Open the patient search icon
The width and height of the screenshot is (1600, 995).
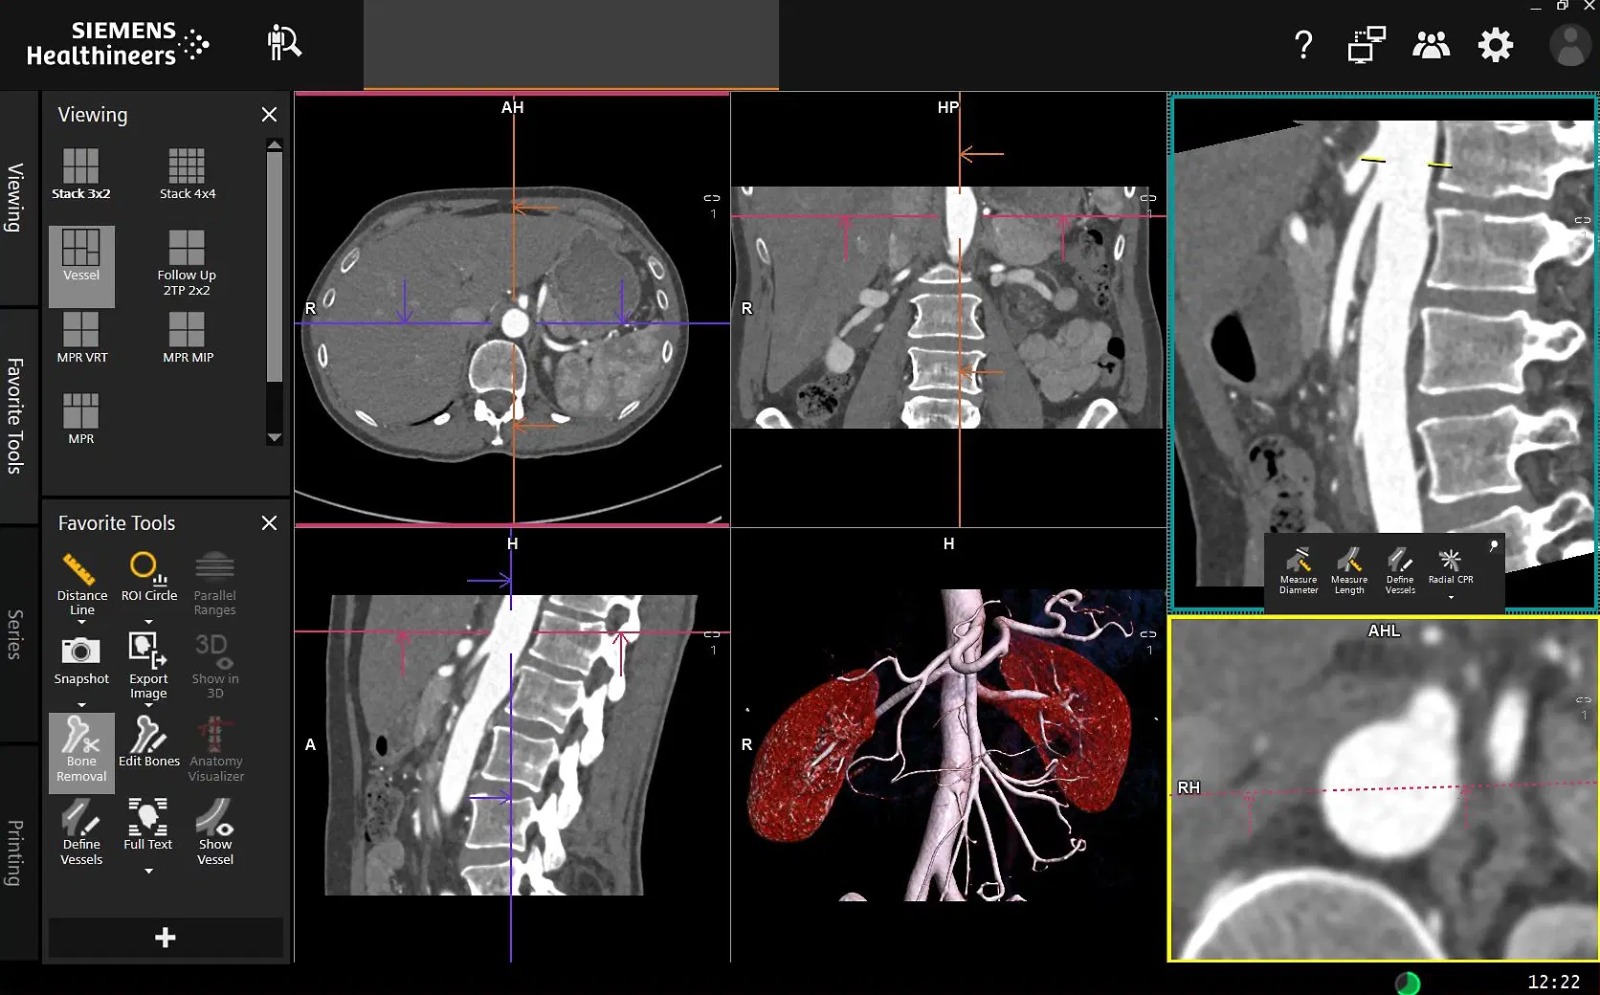point(284,44)
